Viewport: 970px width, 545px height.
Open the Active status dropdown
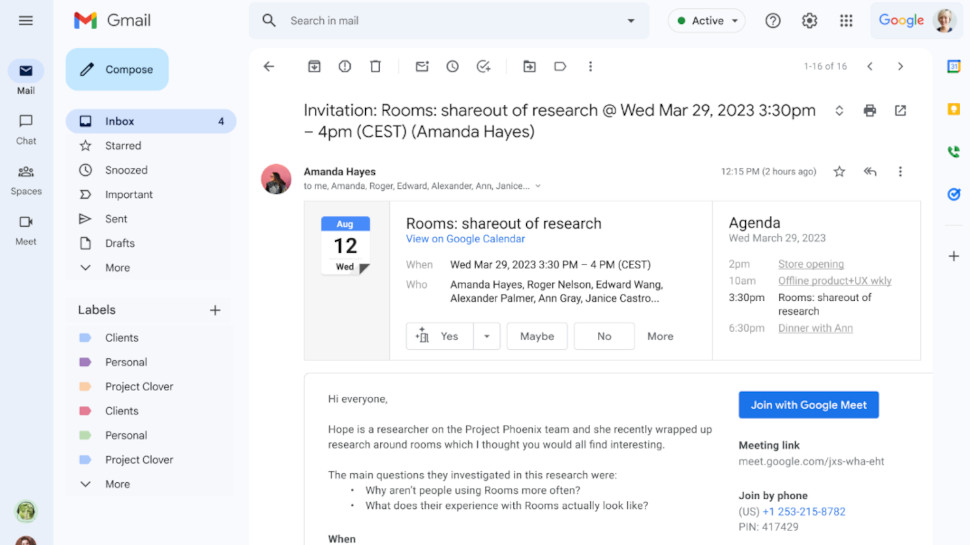tap(707, 21)
